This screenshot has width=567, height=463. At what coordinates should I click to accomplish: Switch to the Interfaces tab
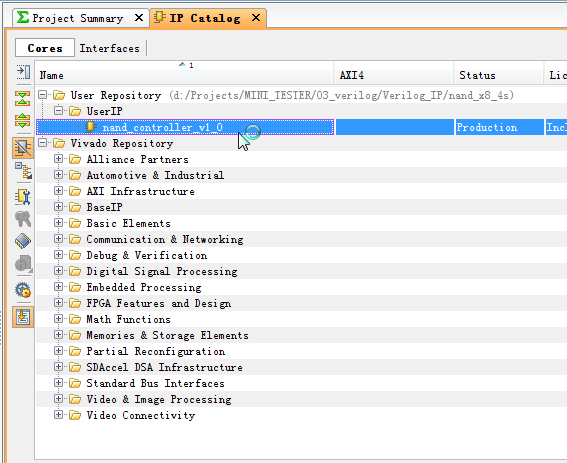pyautogui.click(x=110, y=48)
